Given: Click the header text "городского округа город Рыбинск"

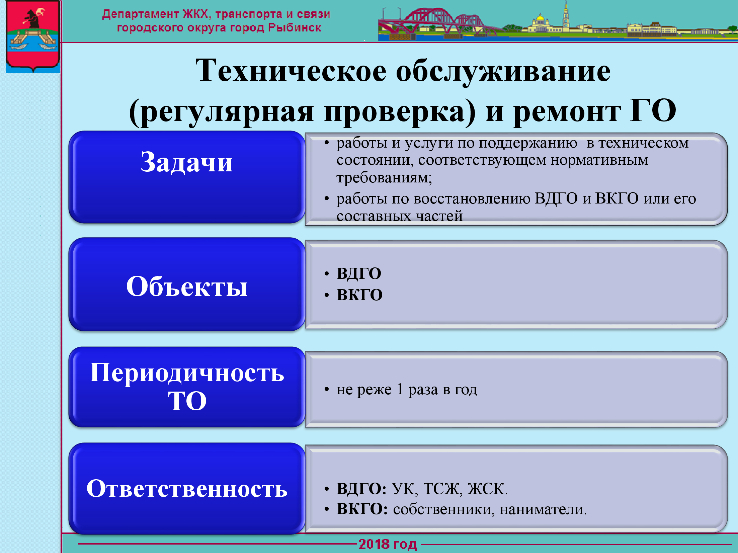Looking at the screenshot, I should click(x=219, y=27).
